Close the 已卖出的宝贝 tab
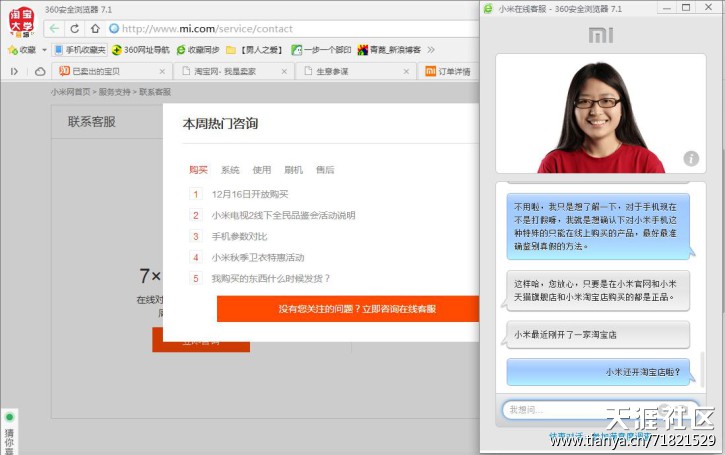Viewport: 725px width, 455px height. [162, 71]
